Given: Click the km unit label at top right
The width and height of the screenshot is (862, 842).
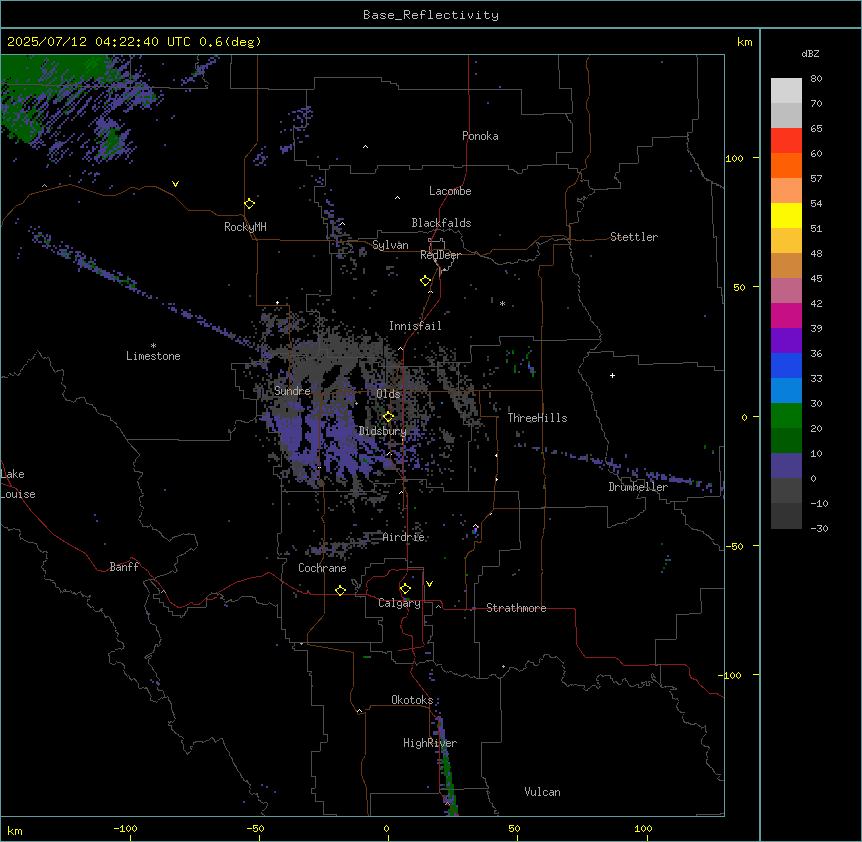Looking at the screenshot, I should (x=744, y=42).
